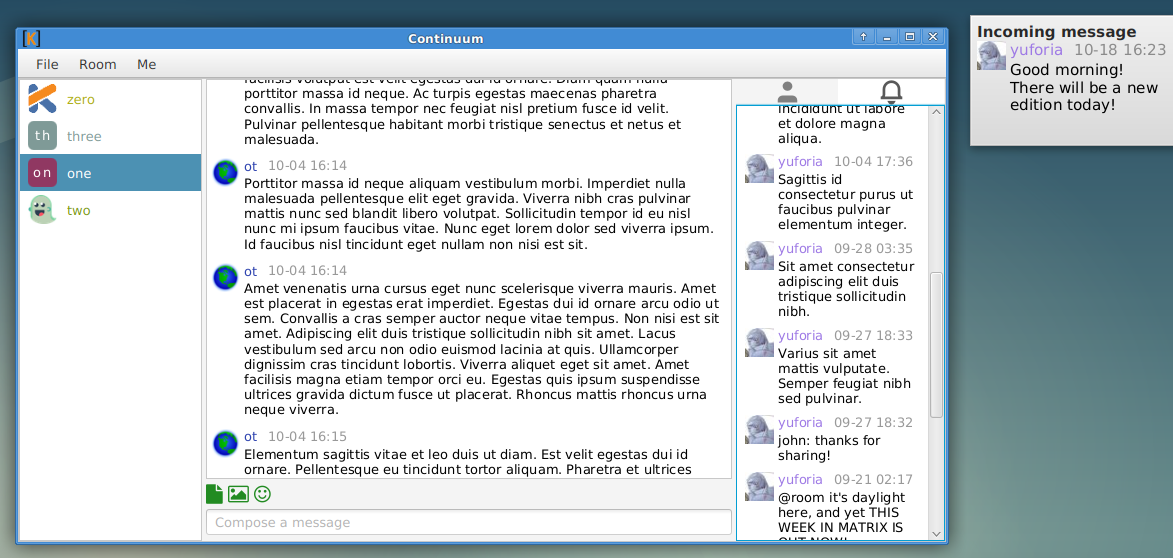The image size is (1173, 558).
Task: Switch to the notifications bell tab
Action: [891, 92]
